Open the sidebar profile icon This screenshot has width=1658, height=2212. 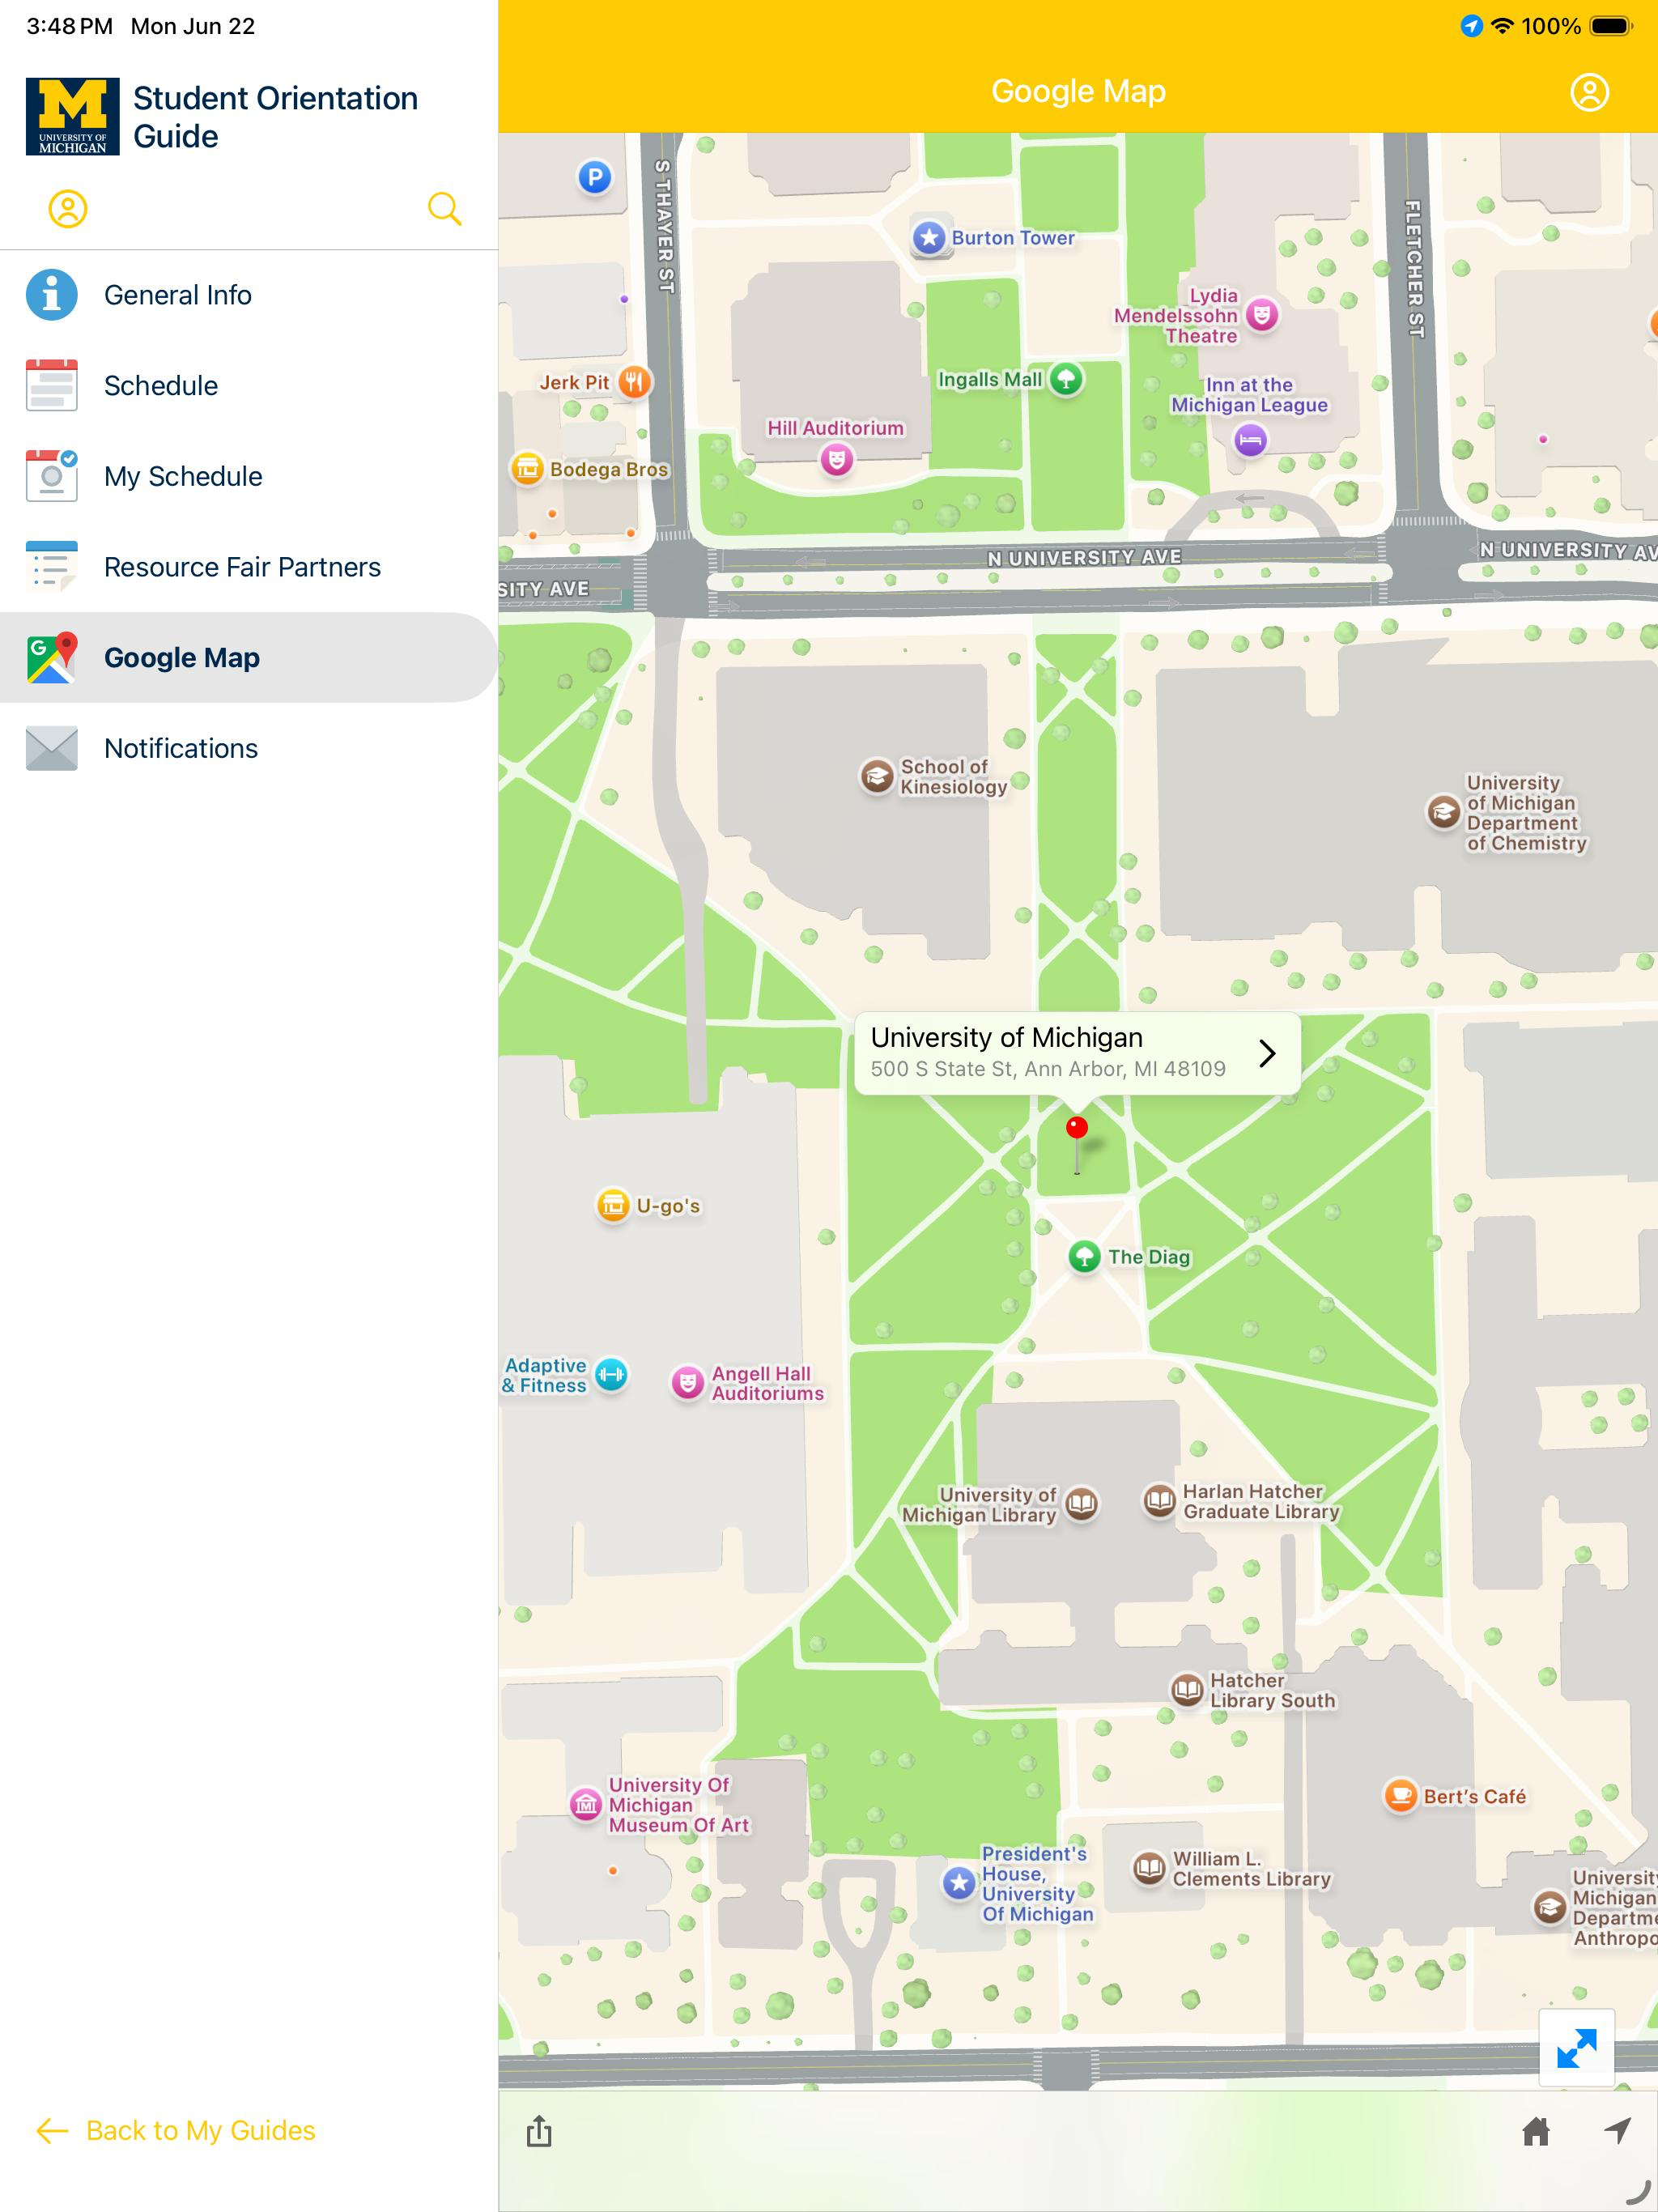[68, 209]
